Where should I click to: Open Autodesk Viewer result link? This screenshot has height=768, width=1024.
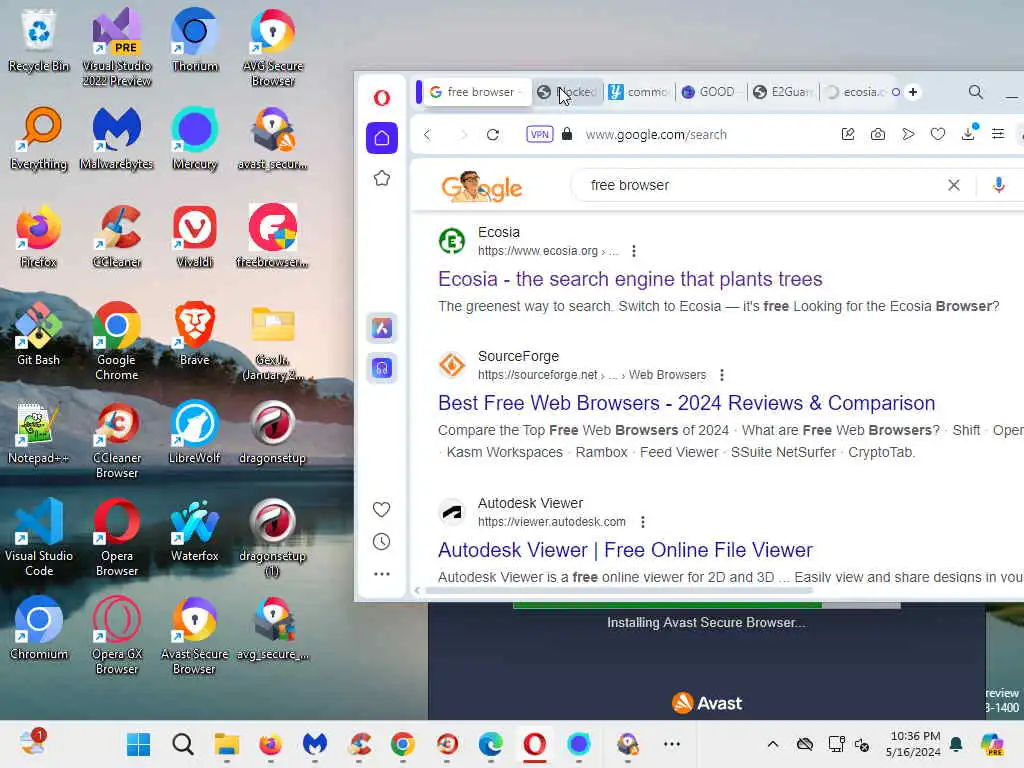625,551
